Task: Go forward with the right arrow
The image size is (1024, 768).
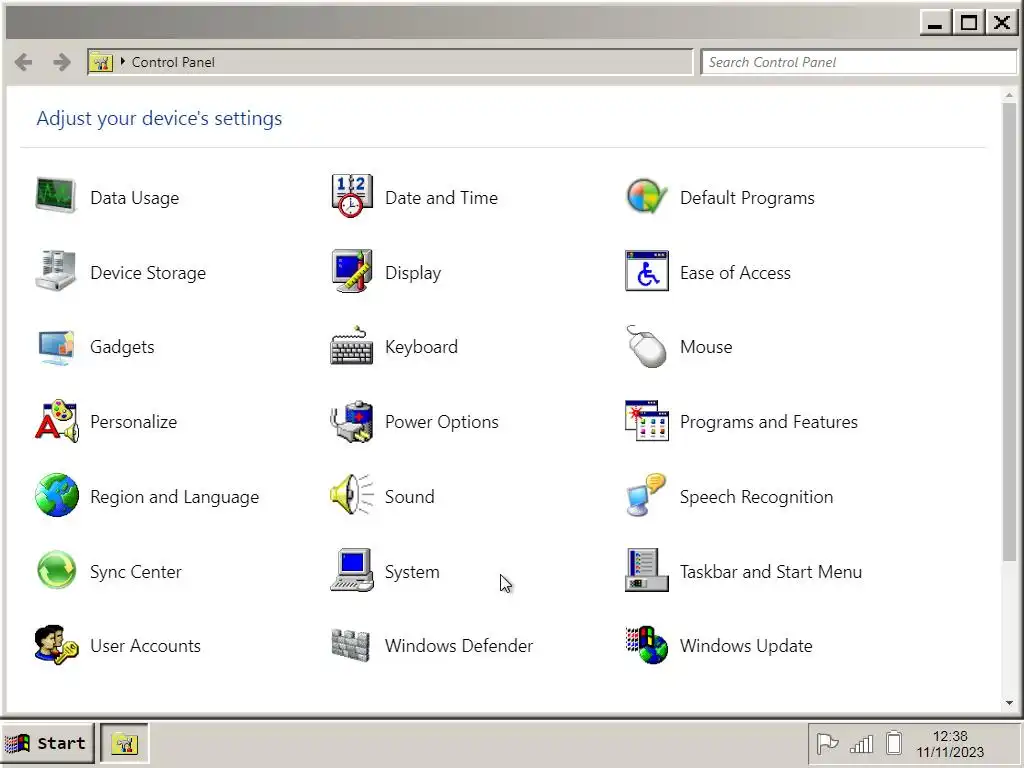Action: [61, 62]
